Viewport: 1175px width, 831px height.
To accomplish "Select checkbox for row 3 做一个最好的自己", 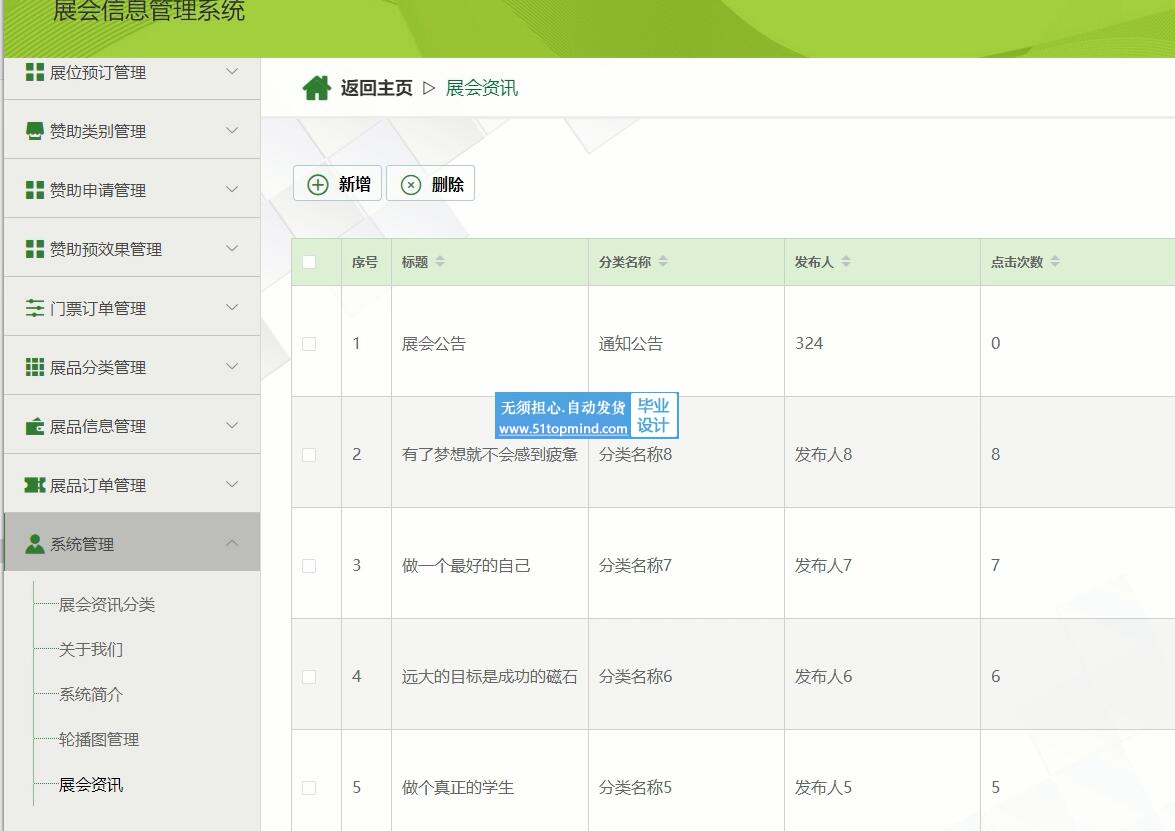I will tap(309, 565).
